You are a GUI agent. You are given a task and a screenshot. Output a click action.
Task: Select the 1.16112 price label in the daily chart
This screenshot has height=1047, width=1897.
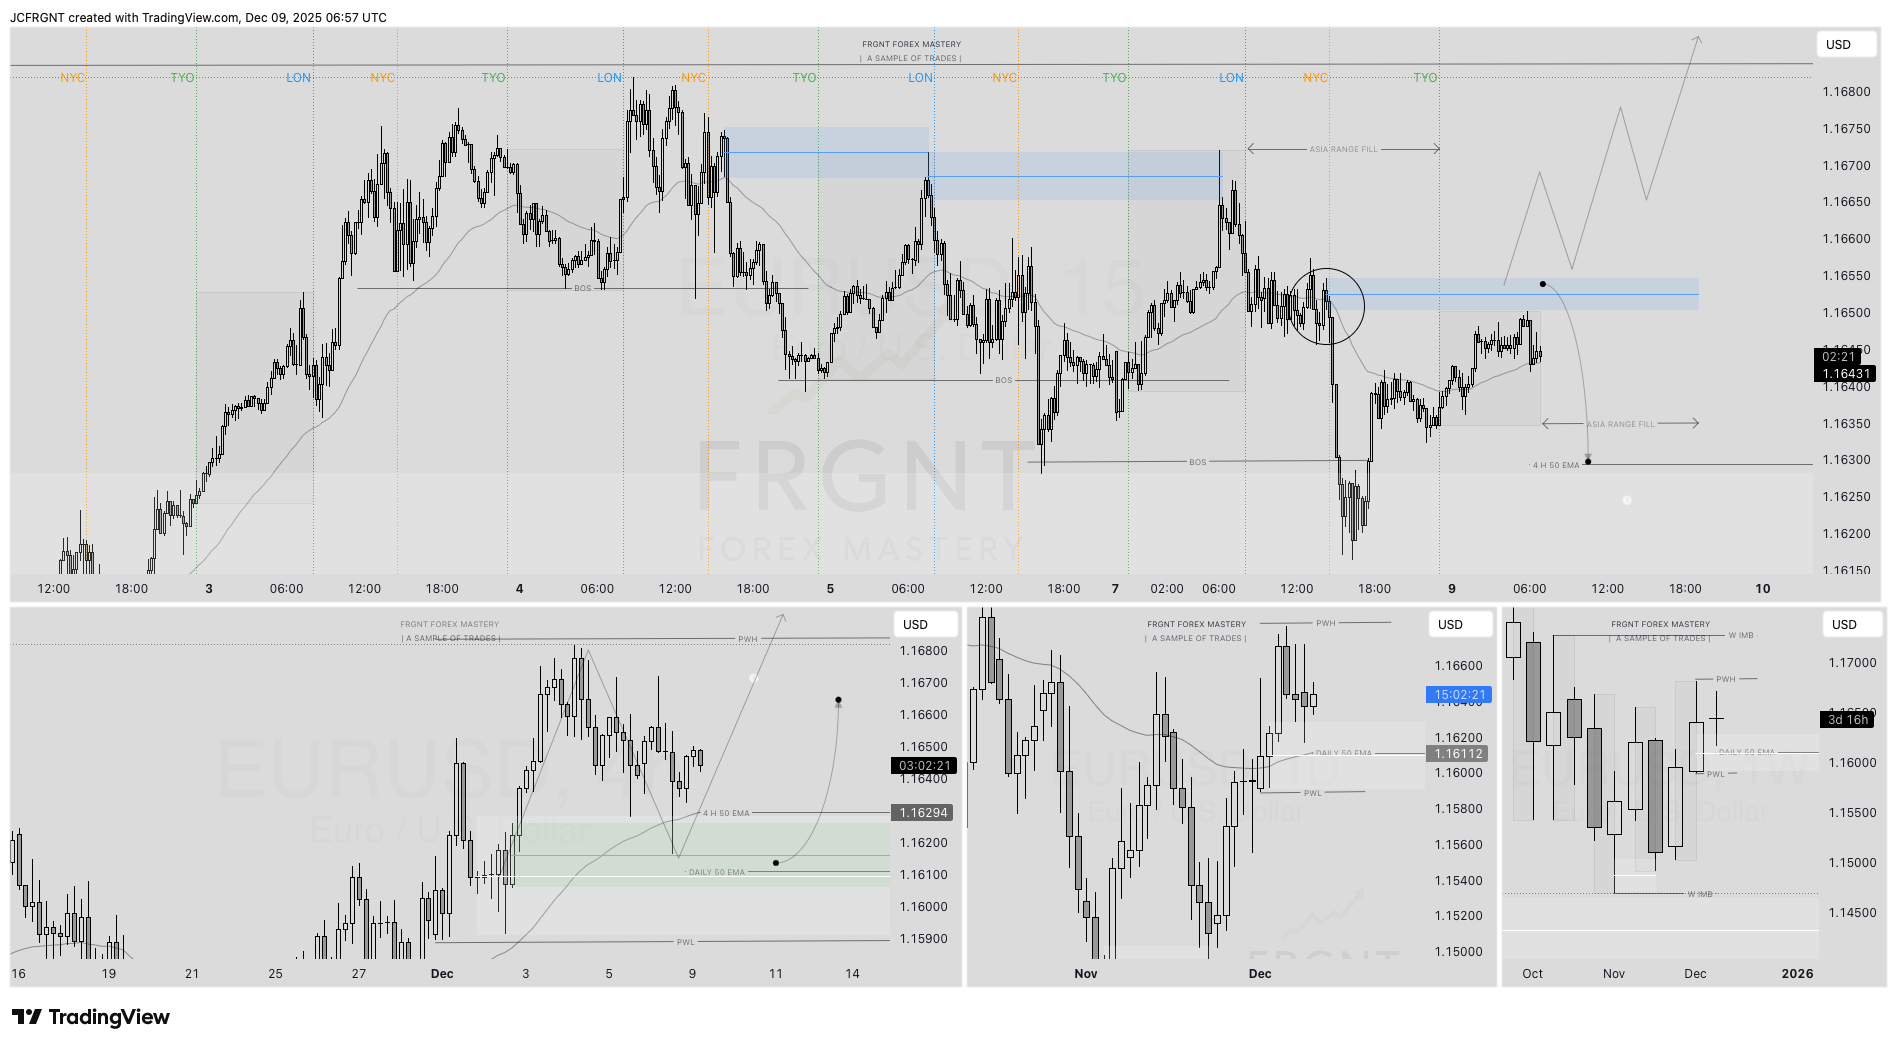point(1459,754)
